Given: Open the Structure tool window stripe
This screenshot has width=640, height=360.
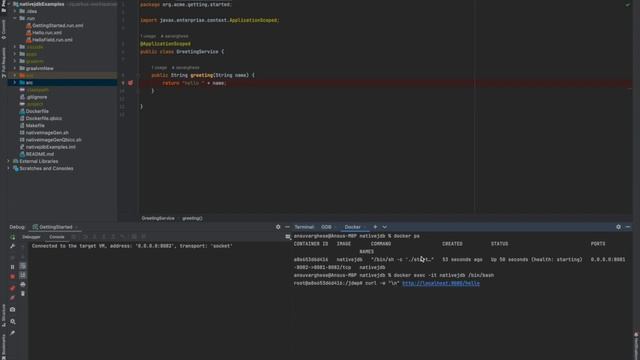Looking at the screenshot, I should coord(3,315).
